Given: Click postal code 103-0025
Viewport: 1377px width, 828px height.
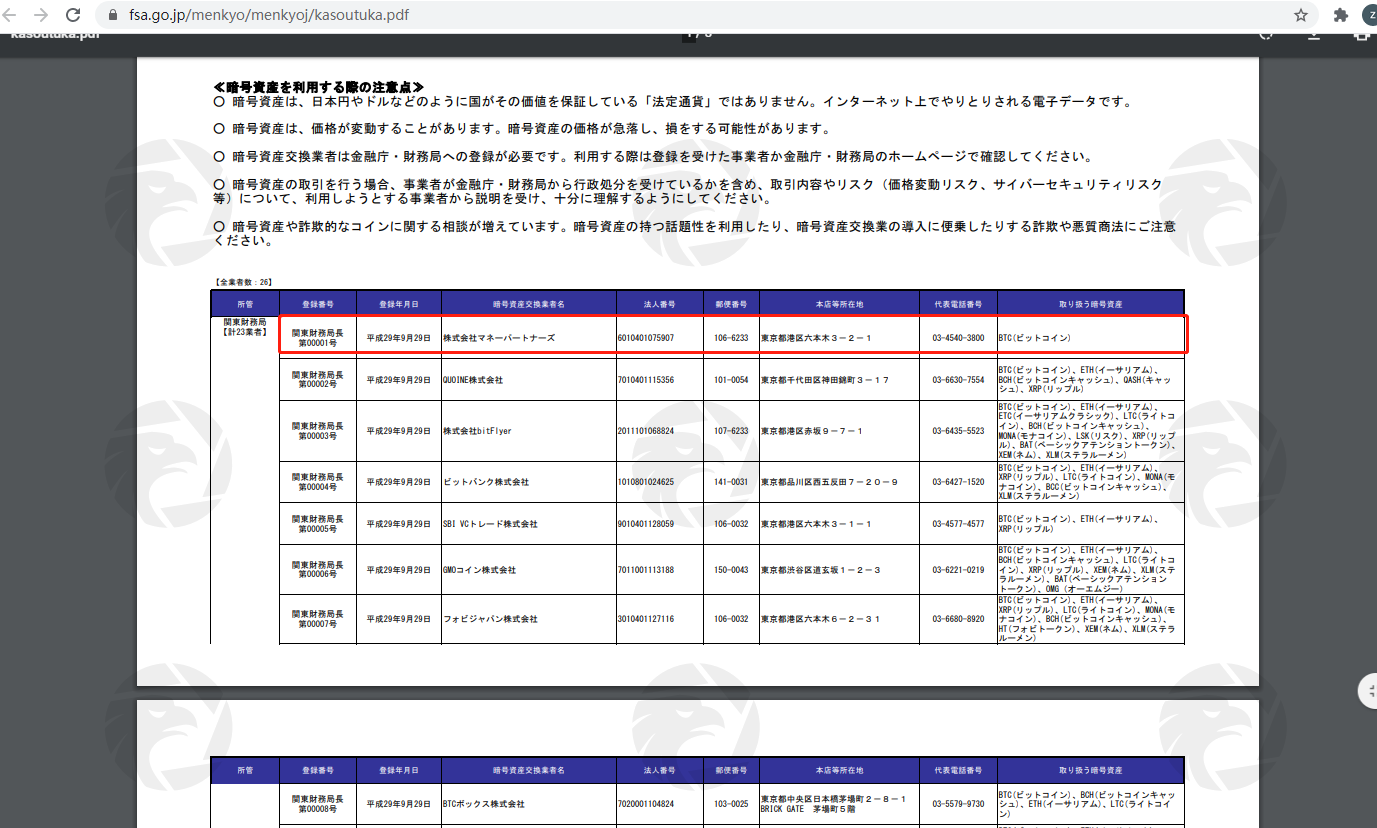Looking at the screenshot, I should point(731,804).
